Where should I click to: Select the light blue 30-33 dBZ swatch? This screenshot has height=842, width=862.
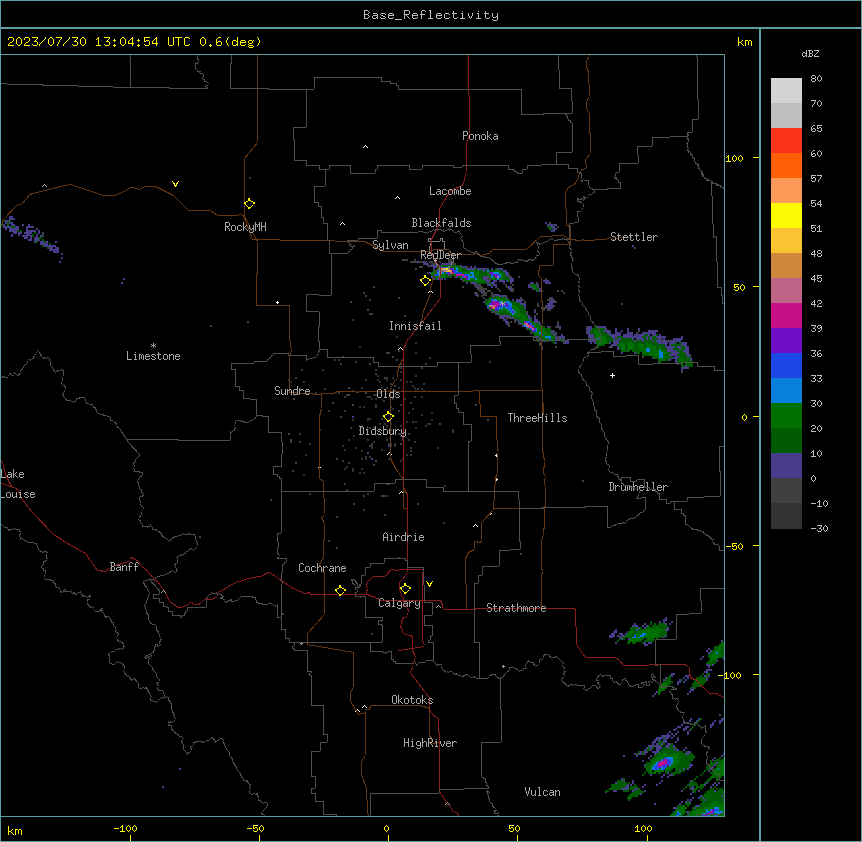[786, 390]
